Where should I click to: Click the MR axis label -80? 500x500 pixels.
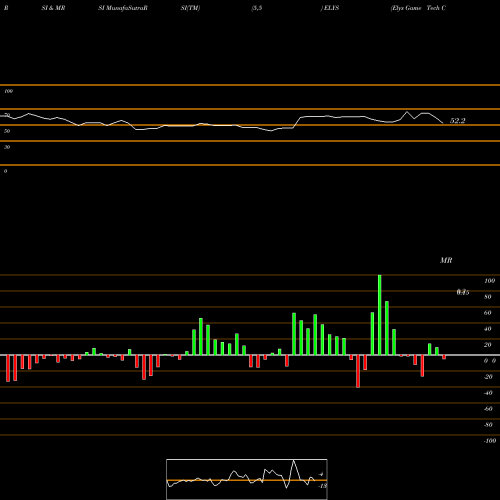[x=488, y=425]
